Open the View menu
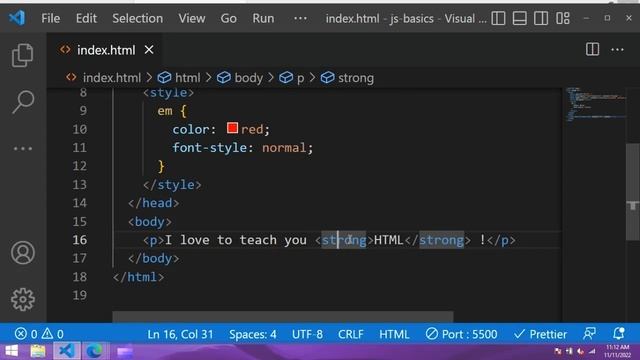The image size is (640, 360). click(191, 18)
